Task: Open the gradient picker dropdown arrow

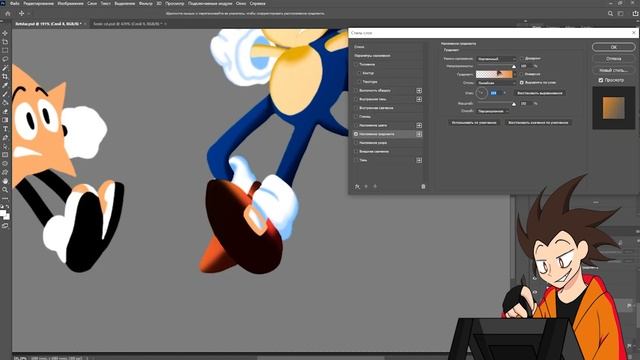Action: (x=515, y=74)
